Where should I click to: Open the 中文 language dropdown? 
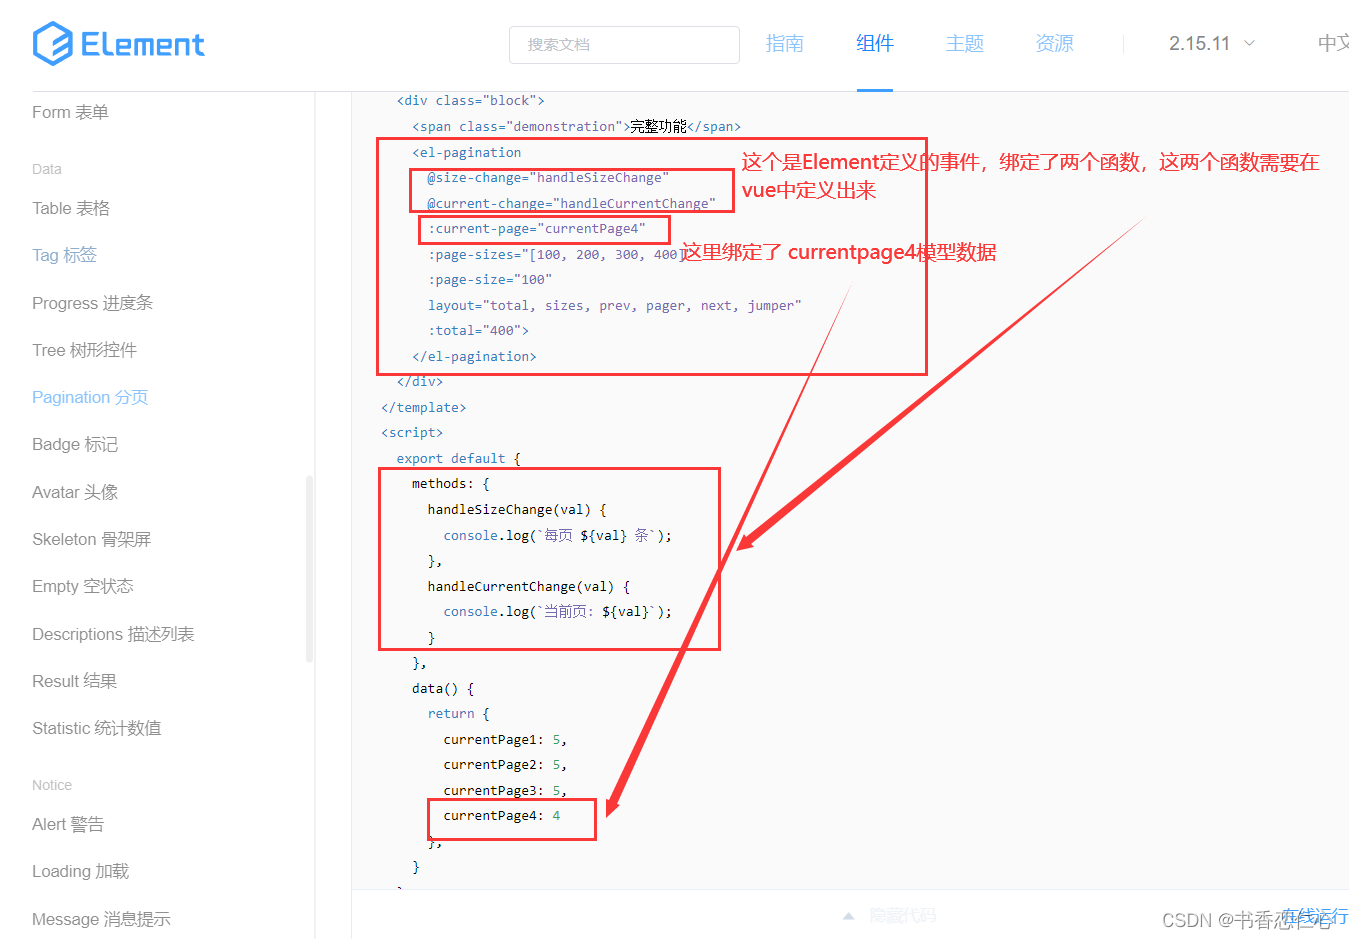tap(1333, 43)
